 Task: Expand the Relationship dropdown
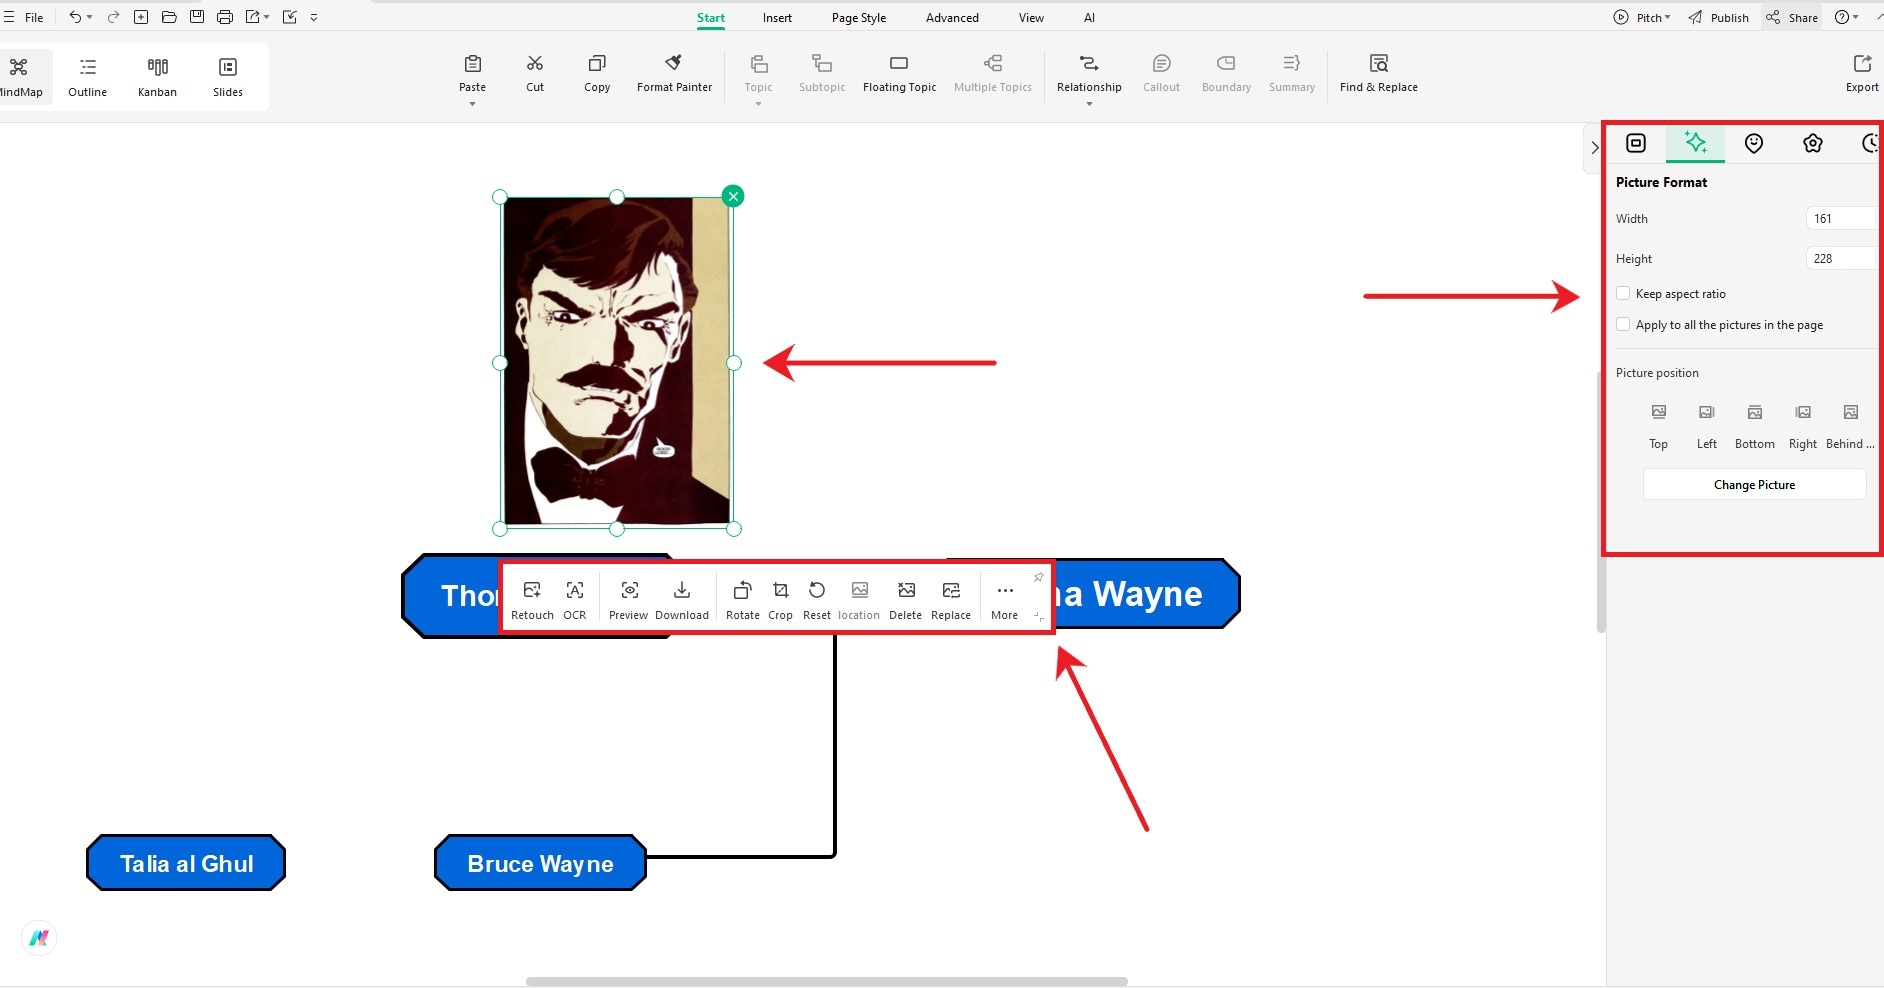click(x=1089, y=104)
